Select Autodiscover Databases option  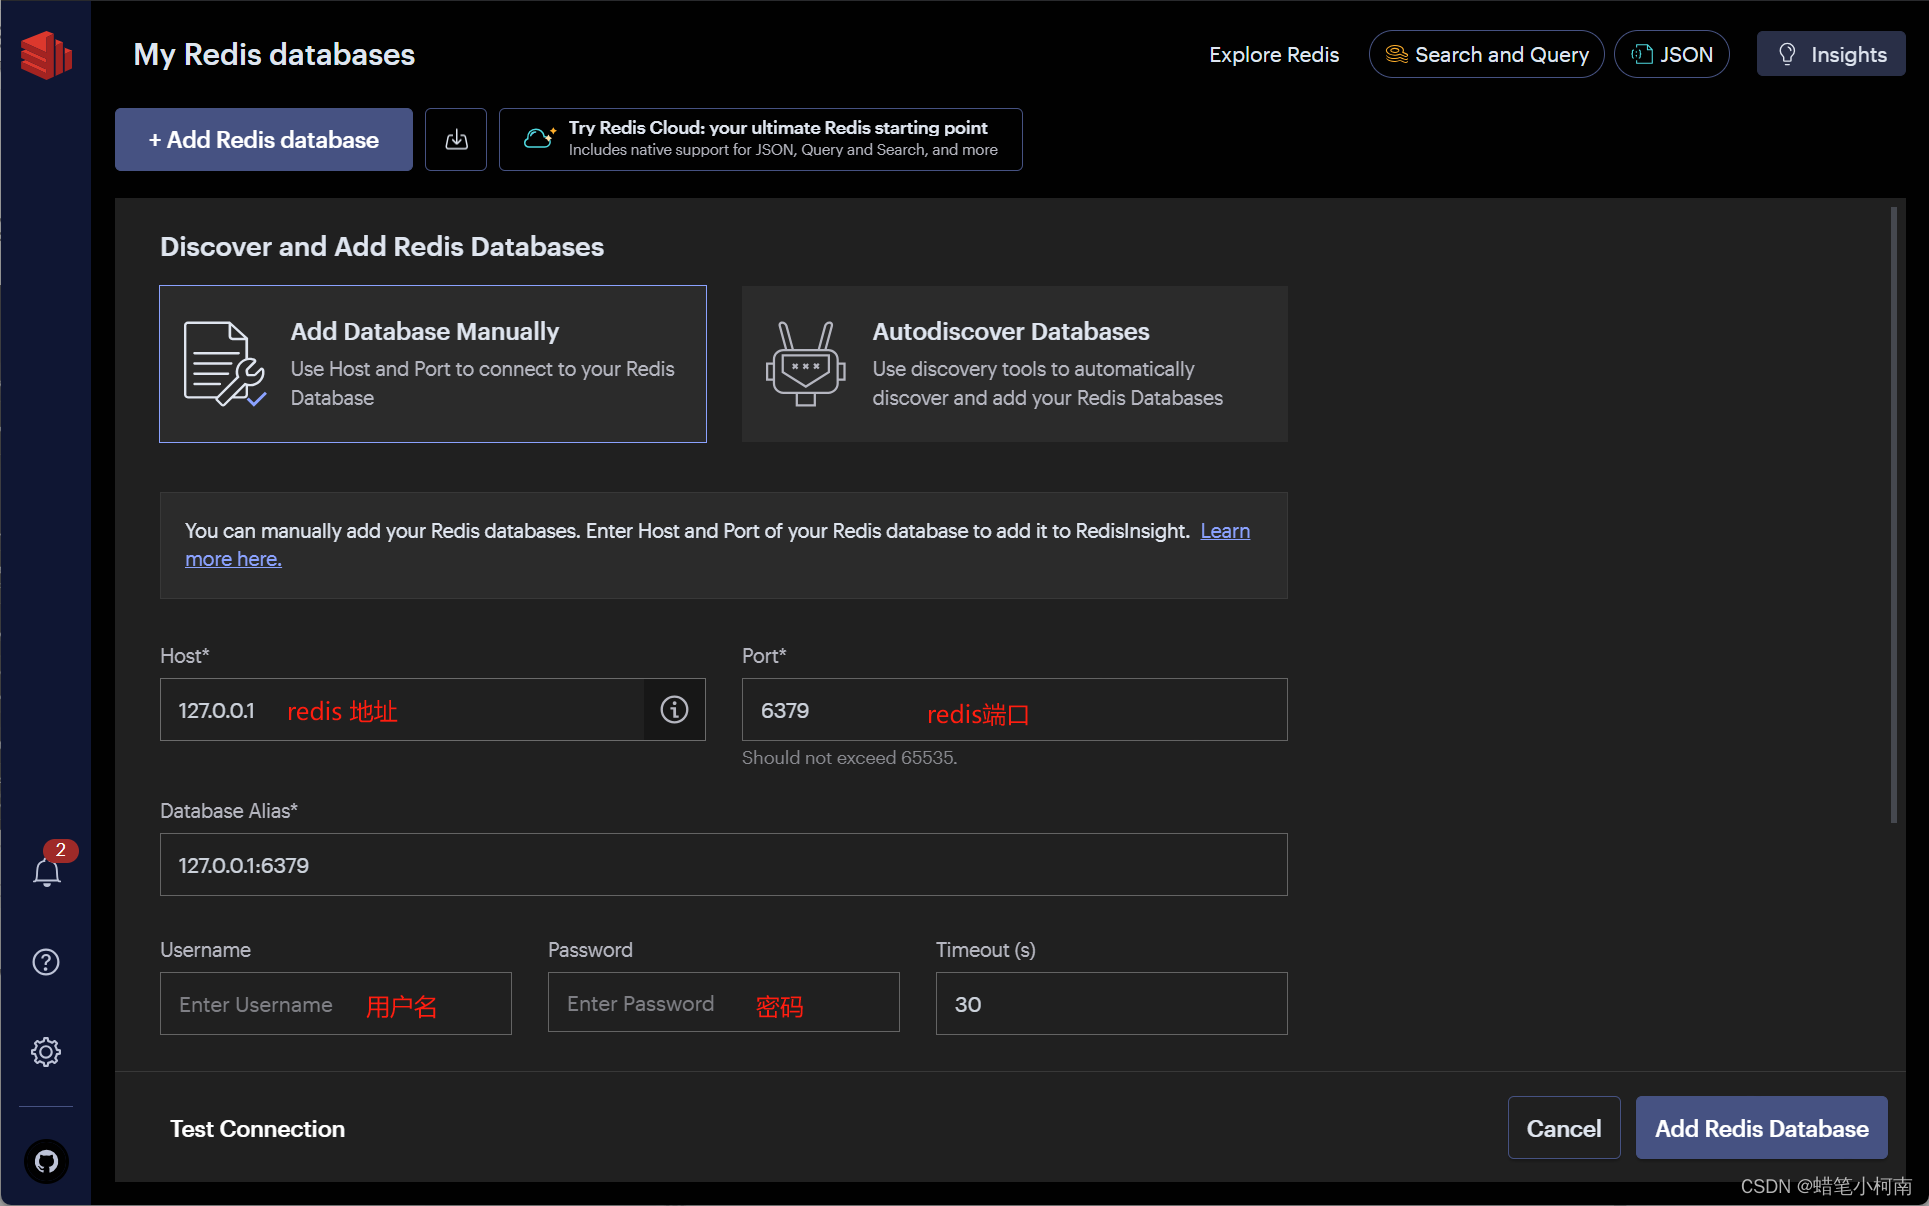coord(1015,364)
